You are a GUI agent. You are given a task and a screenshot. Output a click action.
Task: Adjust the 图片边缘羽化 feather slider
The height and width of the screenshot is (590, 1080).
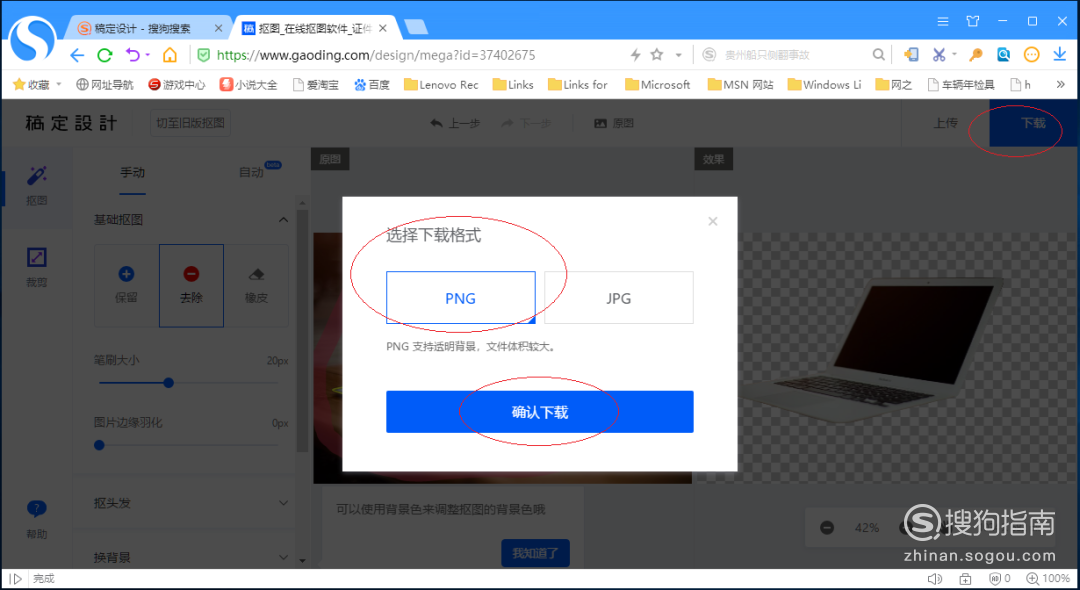point(99,445)
